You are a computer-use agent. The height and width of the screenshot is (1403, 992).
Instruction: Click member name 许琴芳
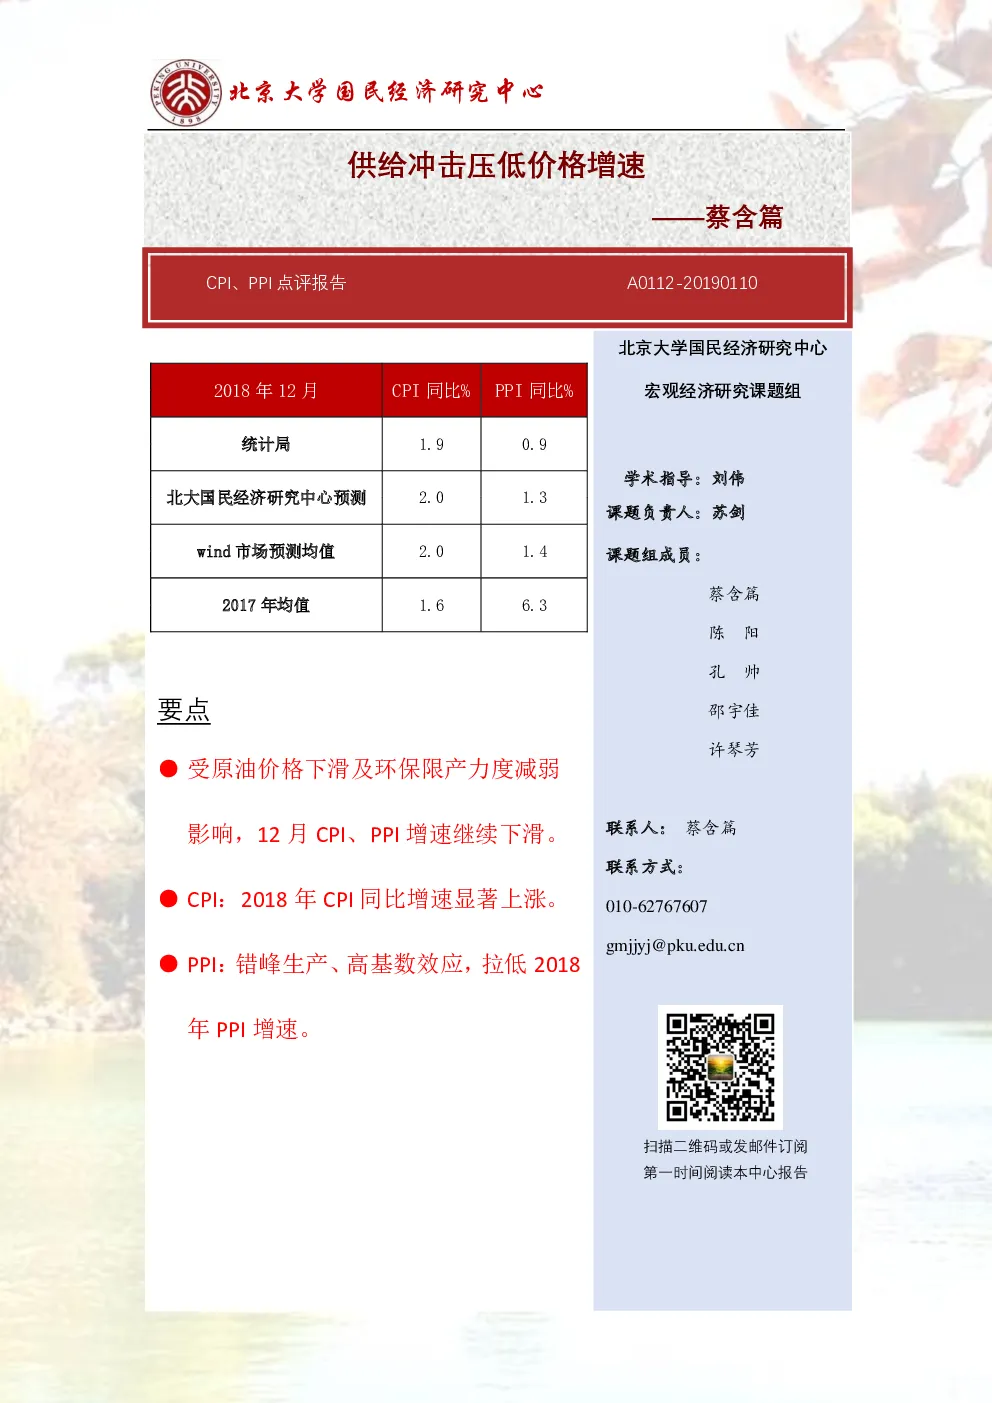pyautogui.click(x=734, y=749)
